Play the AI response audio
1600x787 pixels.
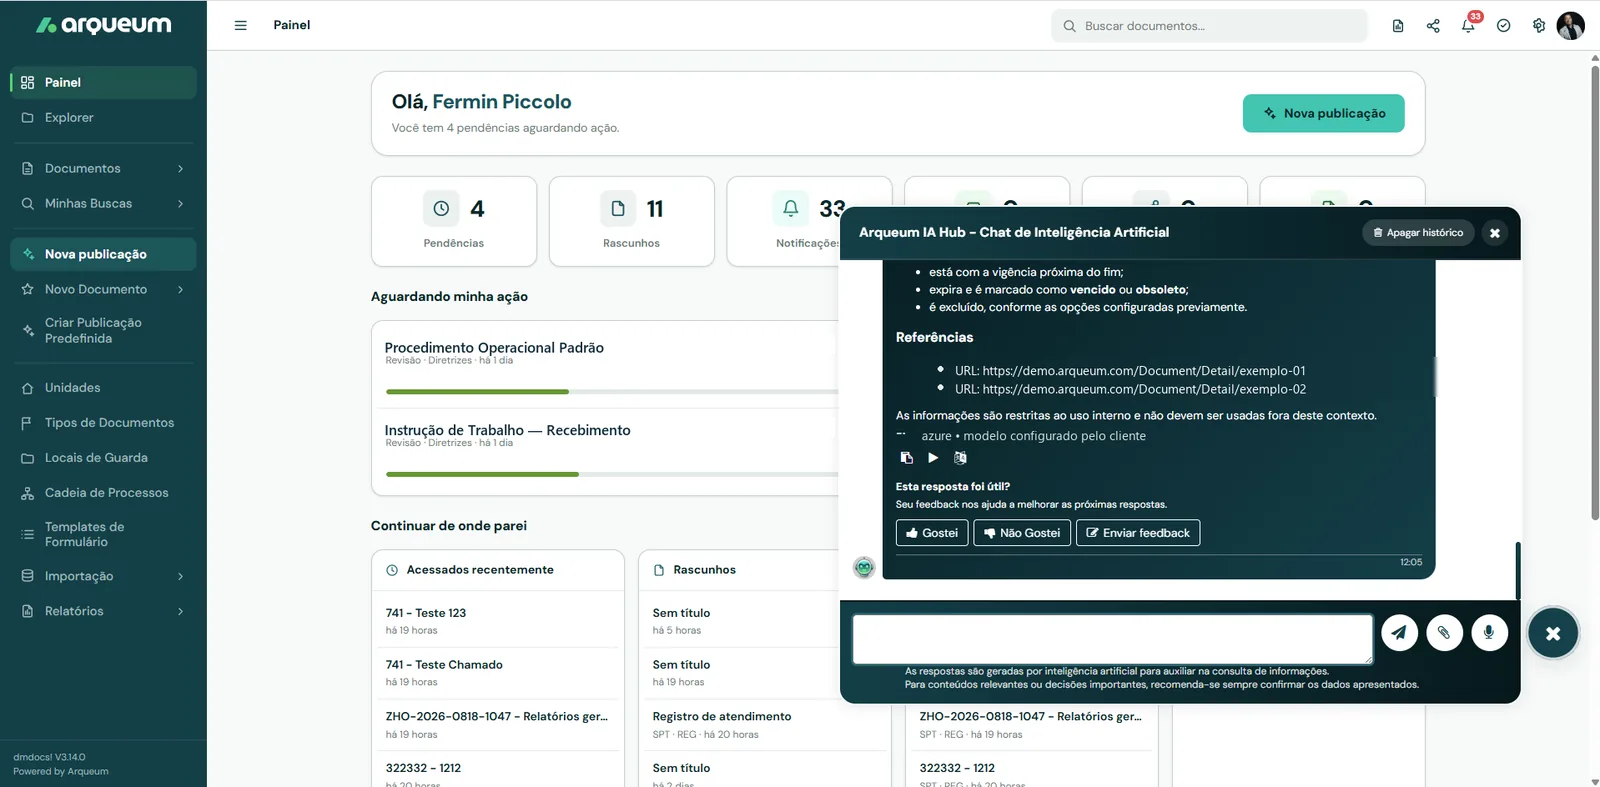[933, 458]
